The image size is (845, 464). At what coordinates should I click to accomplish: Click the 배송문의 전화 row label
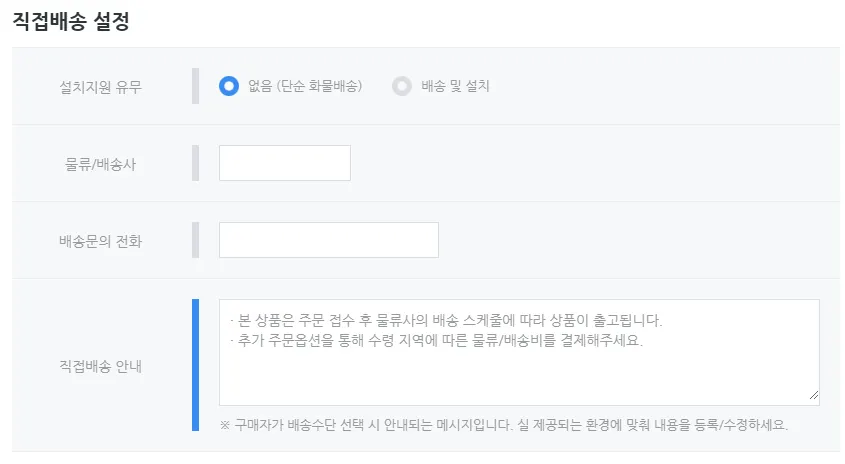point(101,241)
